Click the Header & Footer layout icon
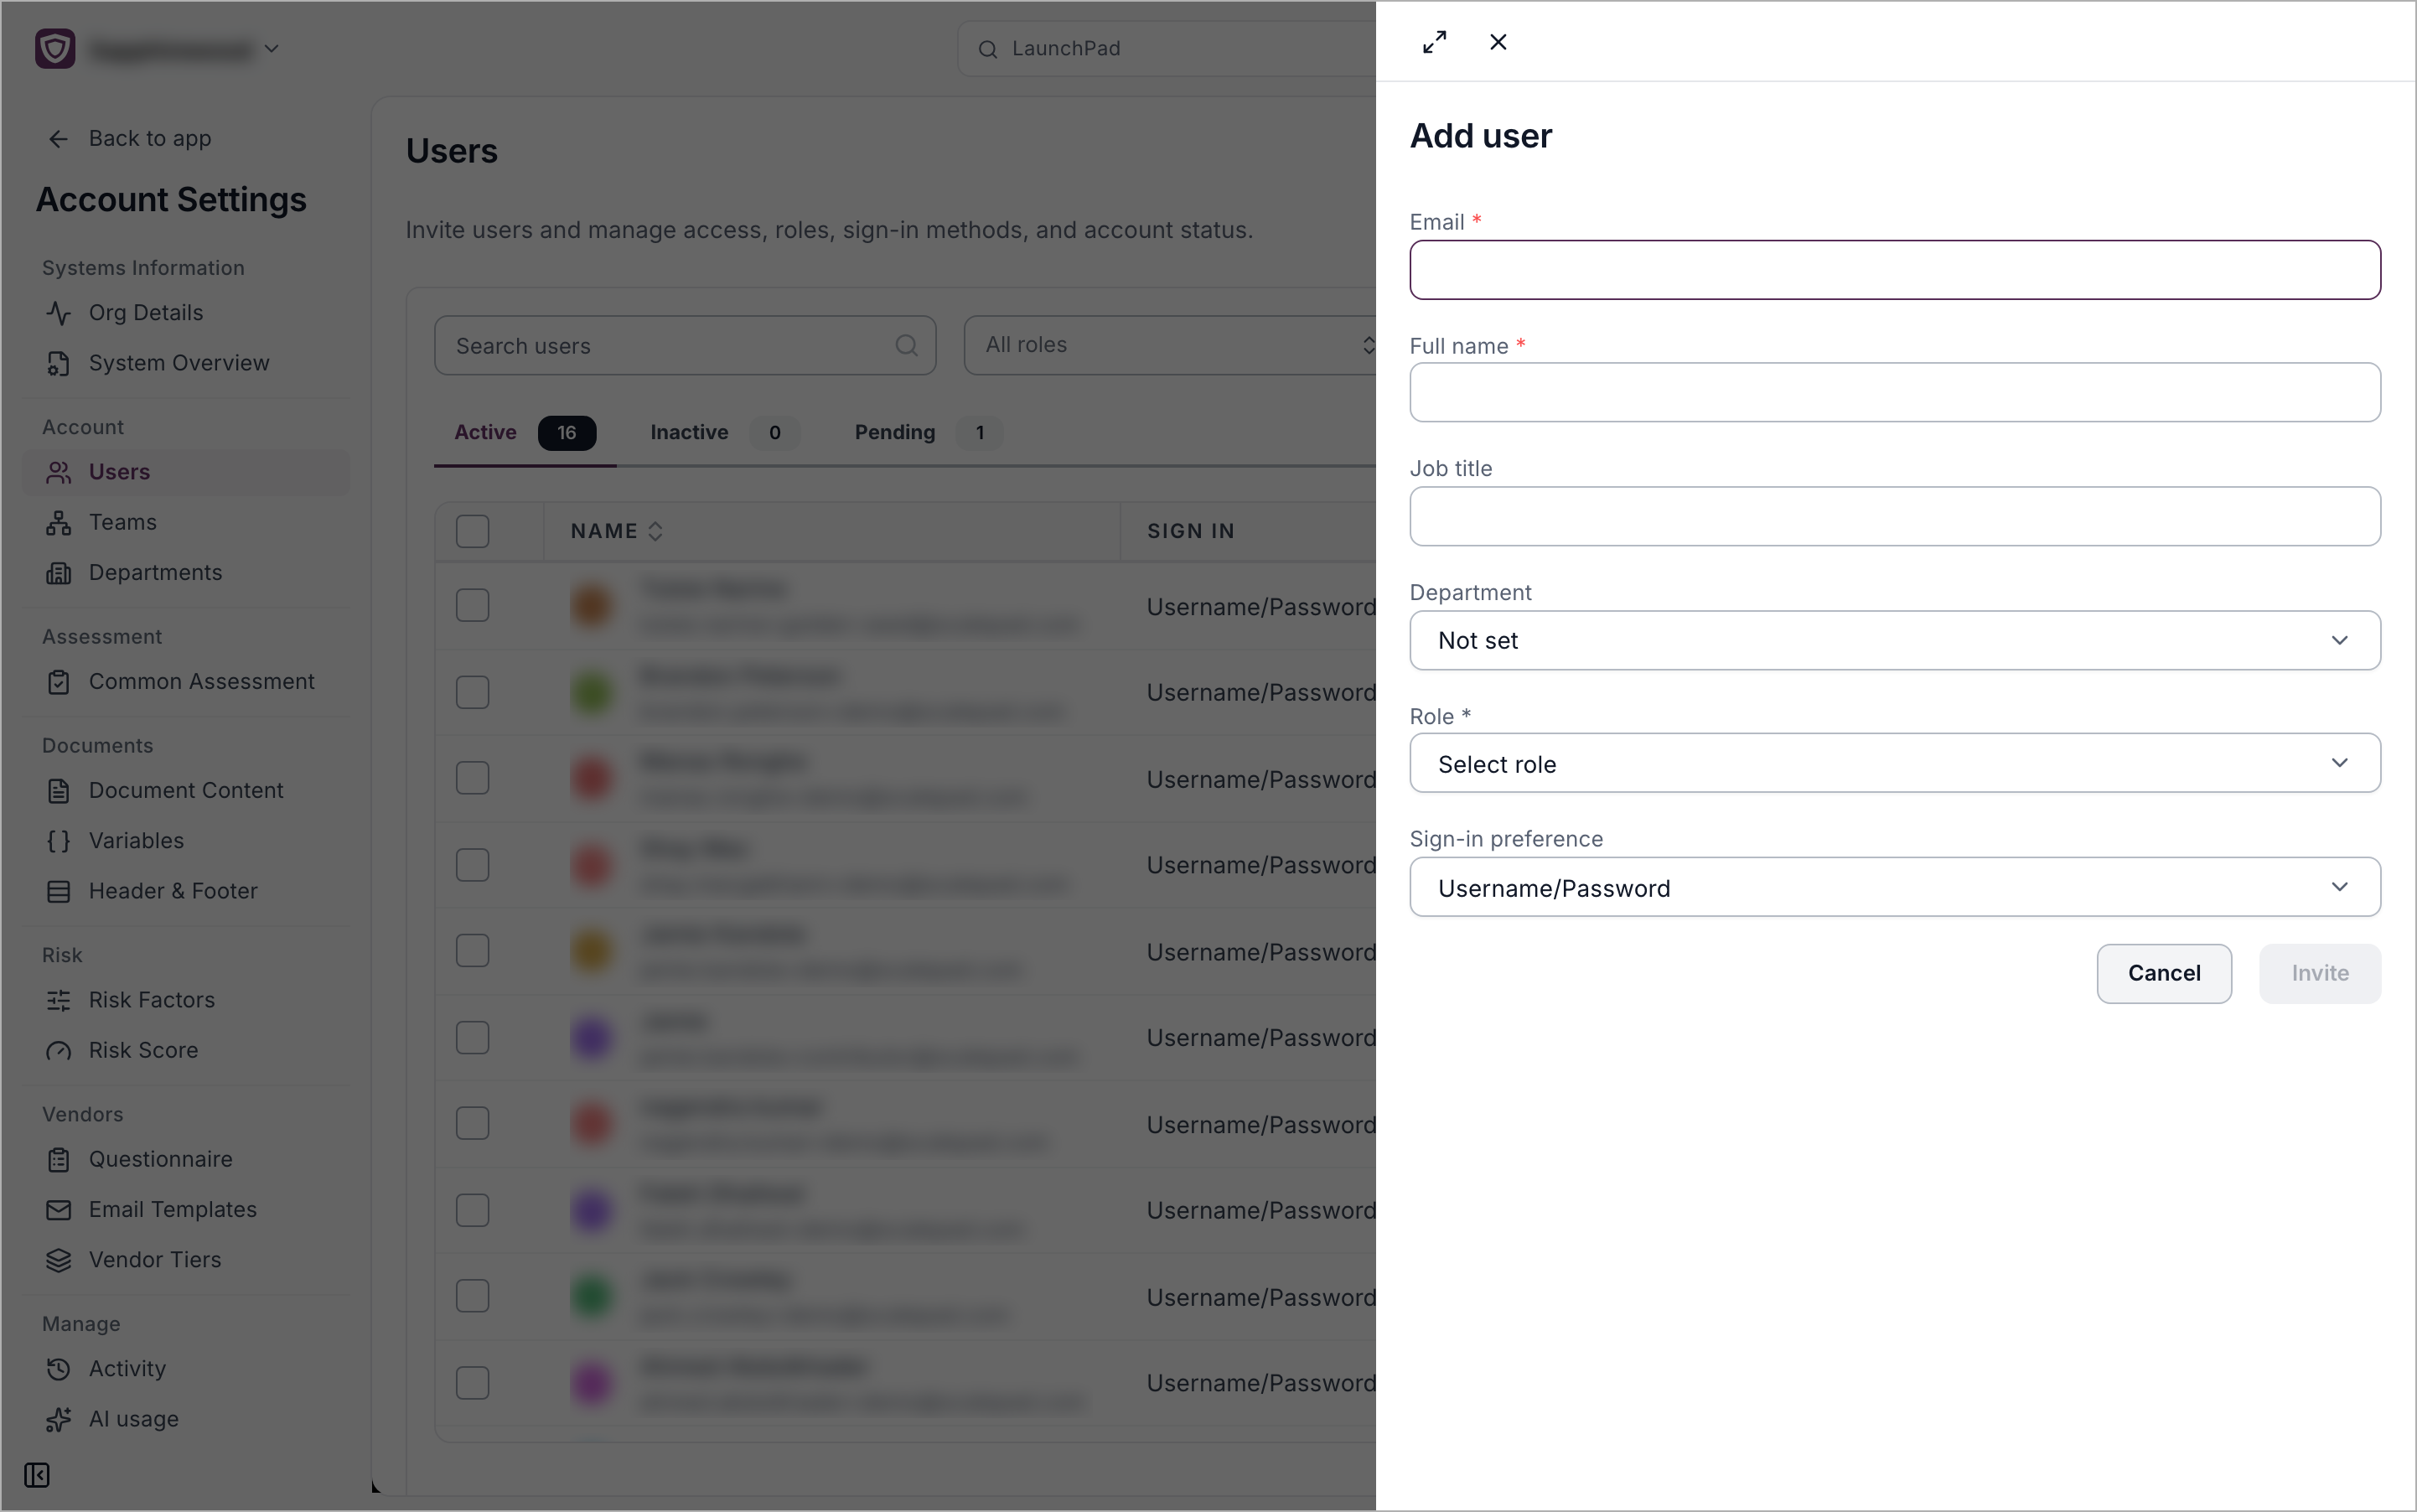 [x=59, y=891]
